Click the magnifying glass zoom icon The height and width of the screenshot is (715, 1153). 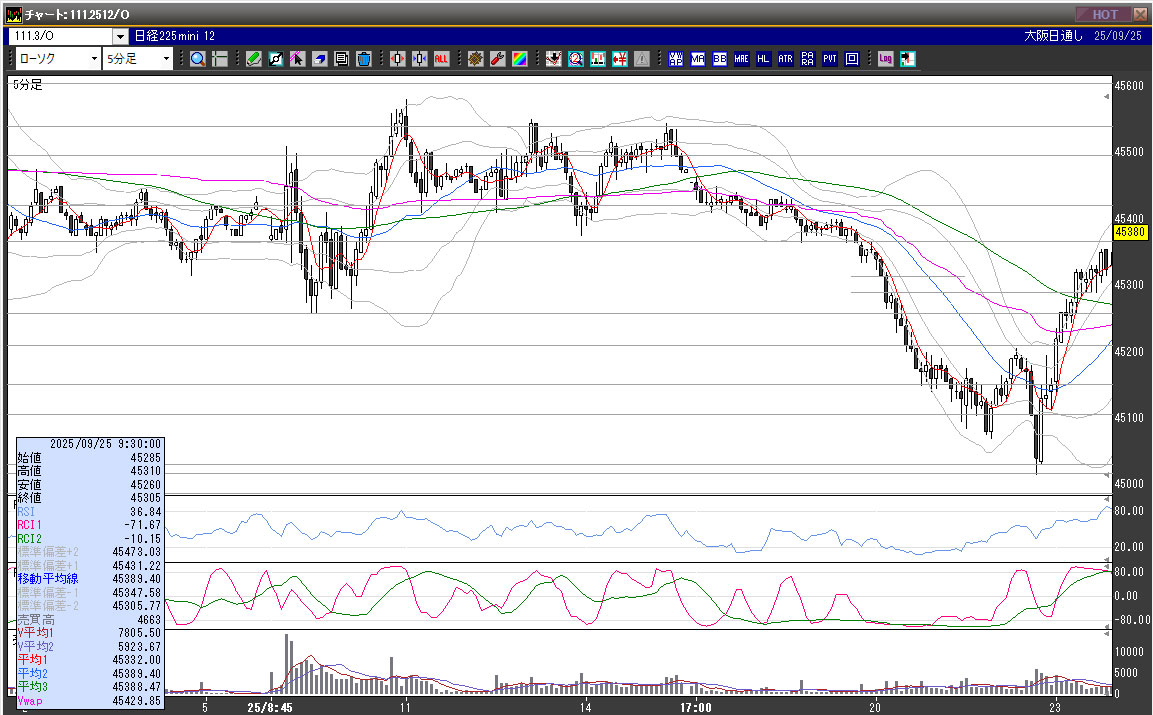point(198,59)
